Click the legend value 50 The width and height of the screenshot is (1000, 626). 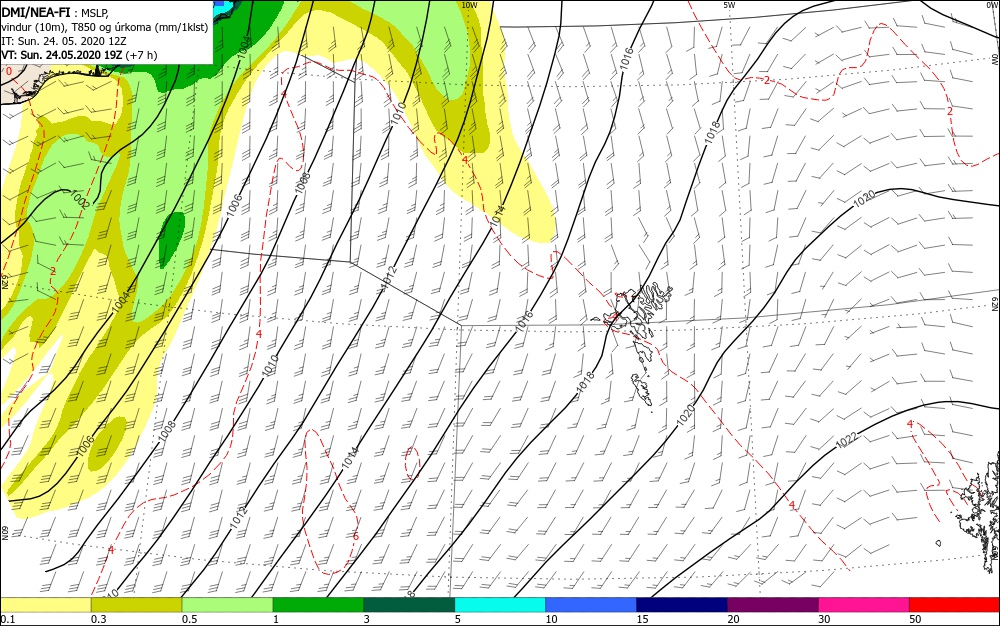915,619
